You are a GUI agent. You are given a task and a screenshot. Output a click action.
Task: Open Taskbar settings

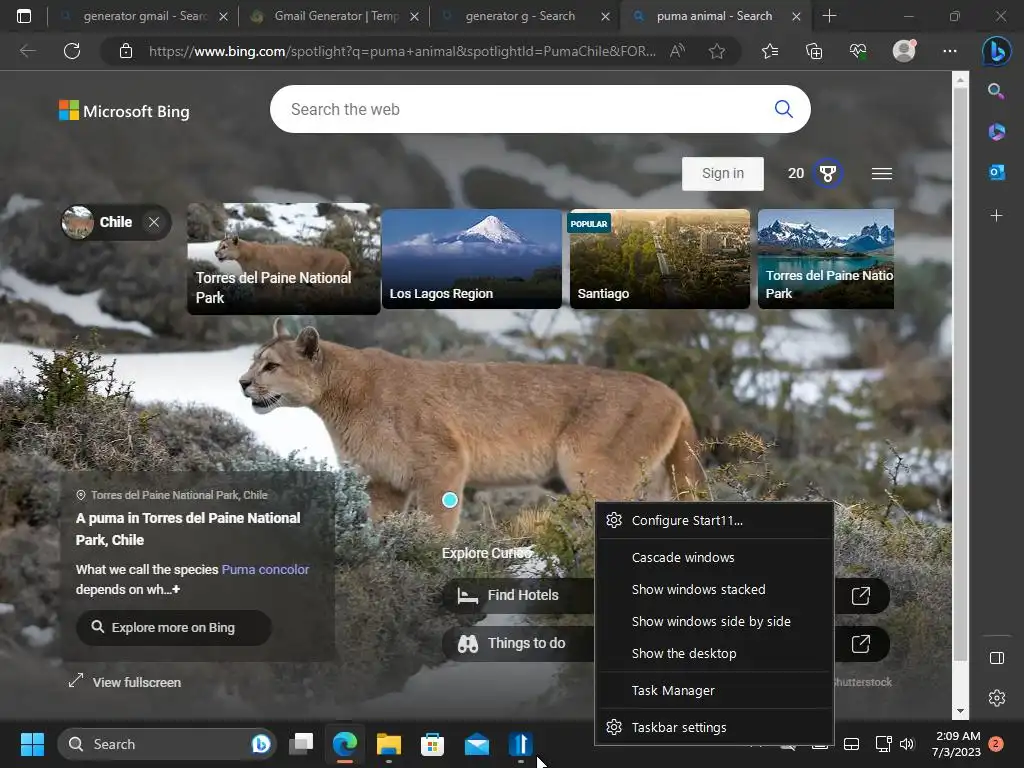(x=713, y=727)
